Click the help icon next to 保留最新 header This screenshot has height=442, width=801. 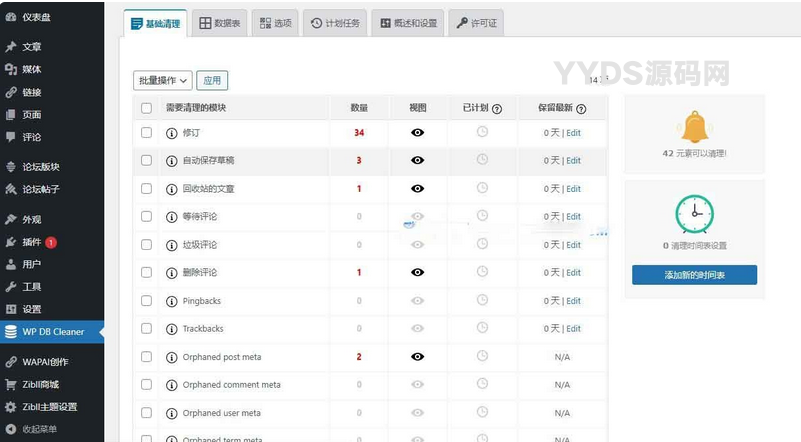[581, 108]
